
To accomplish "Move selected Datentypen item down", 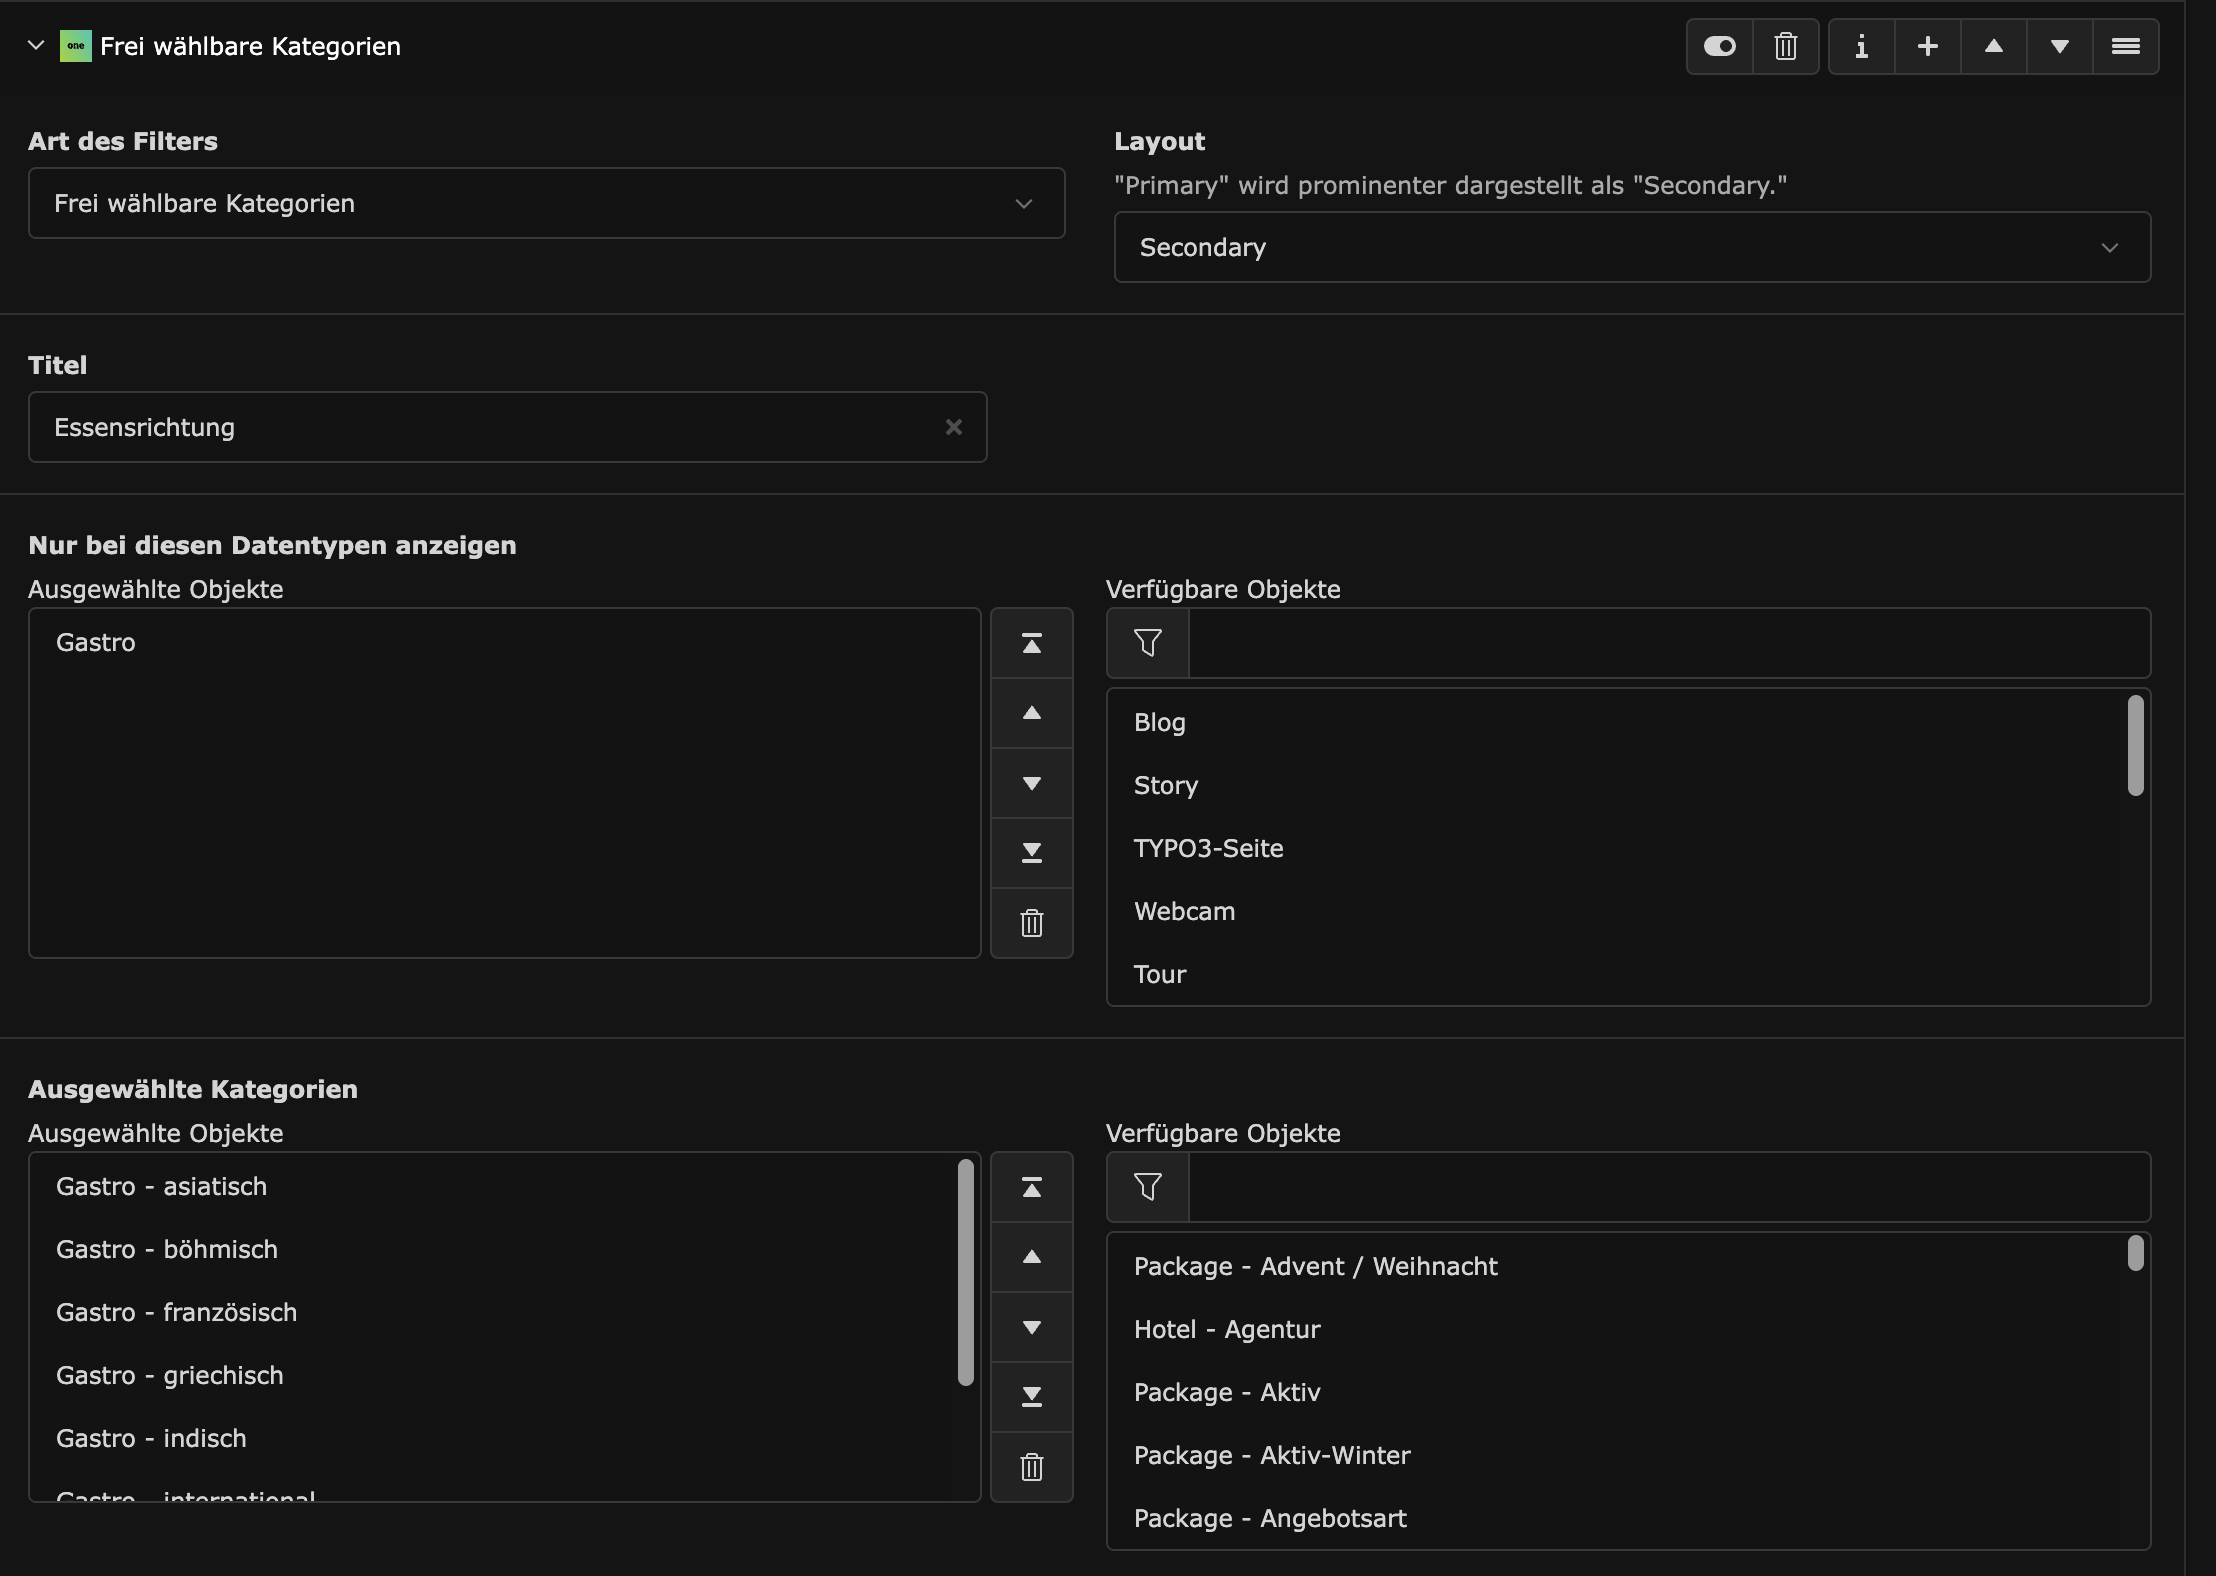I will point(1032,783).
